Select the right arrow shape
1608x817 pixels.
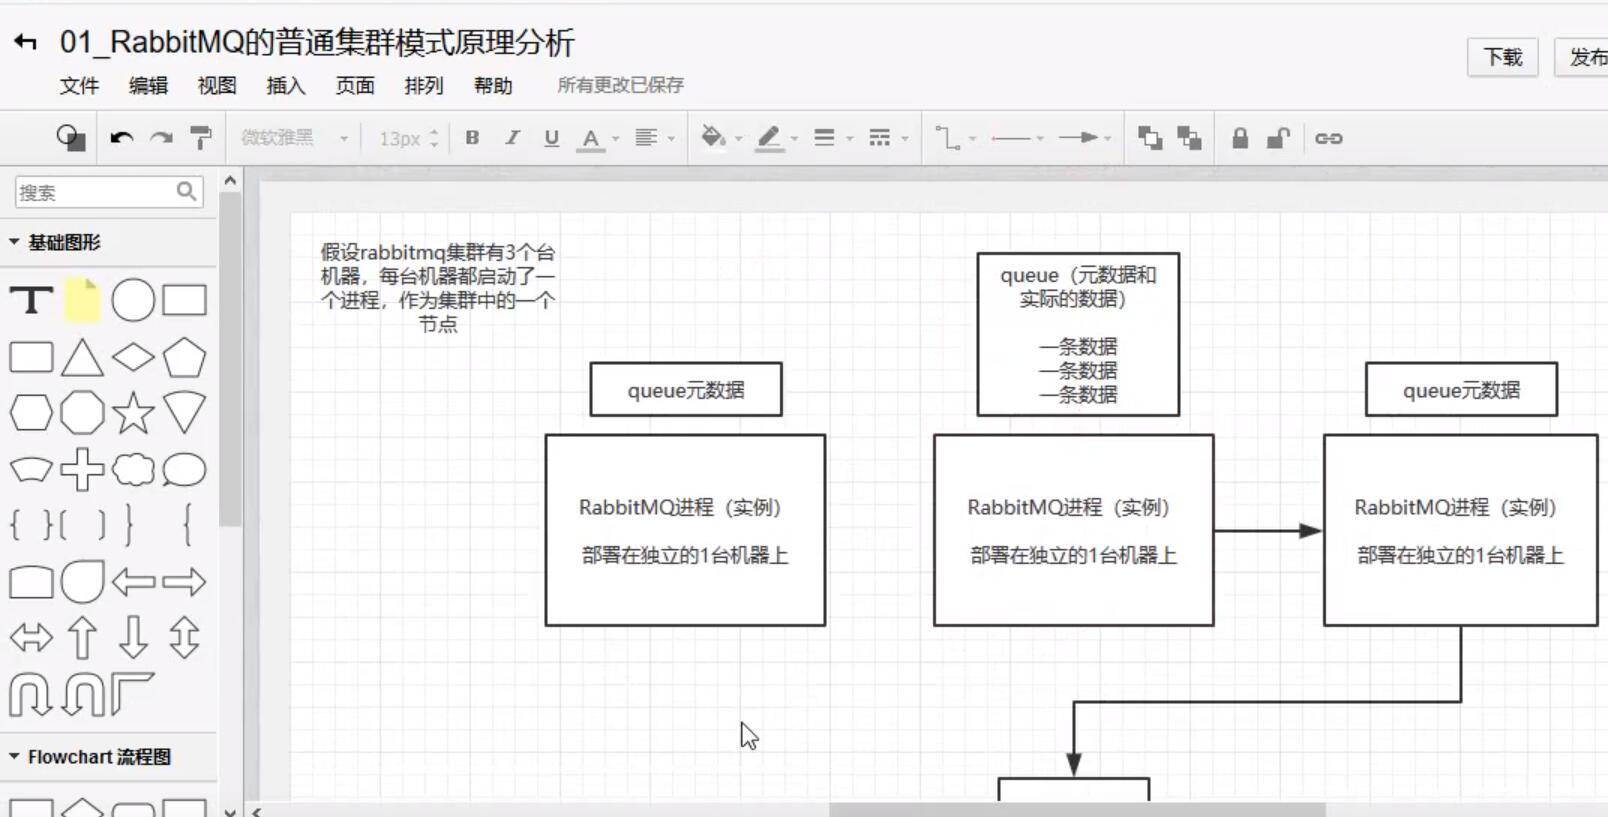(x=184, y=582)
